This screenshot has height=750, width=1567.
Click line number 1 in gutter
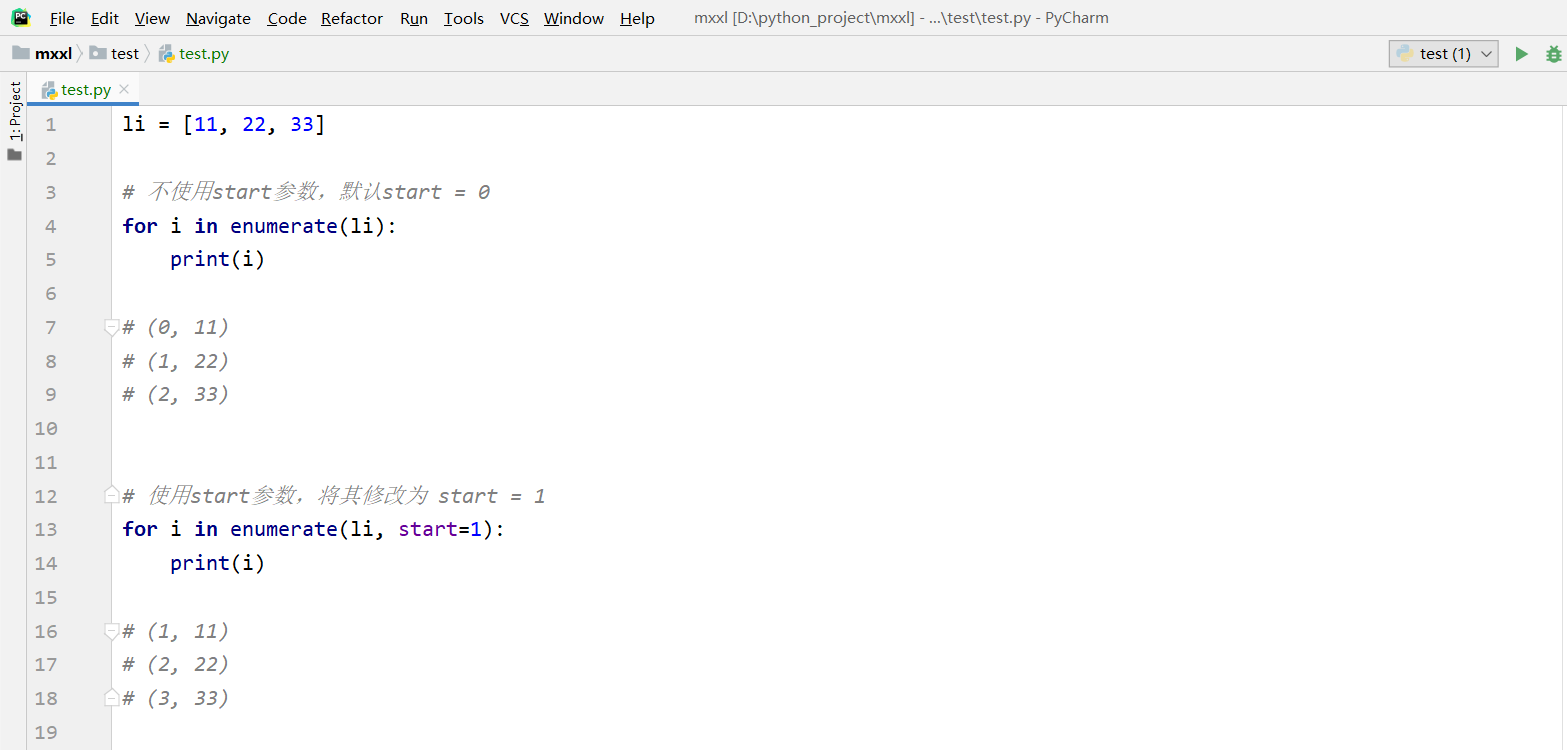tap(51, 124)
